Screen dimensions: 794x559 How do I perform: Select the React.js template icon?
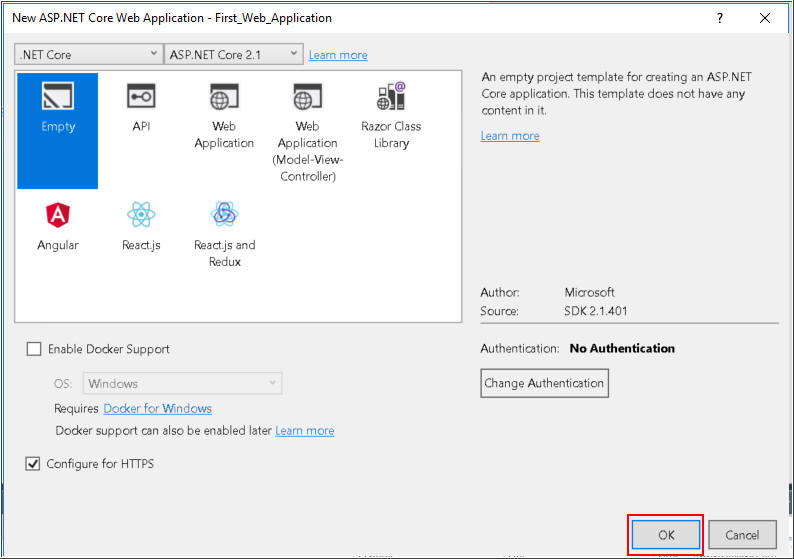[x=141, y=215]
